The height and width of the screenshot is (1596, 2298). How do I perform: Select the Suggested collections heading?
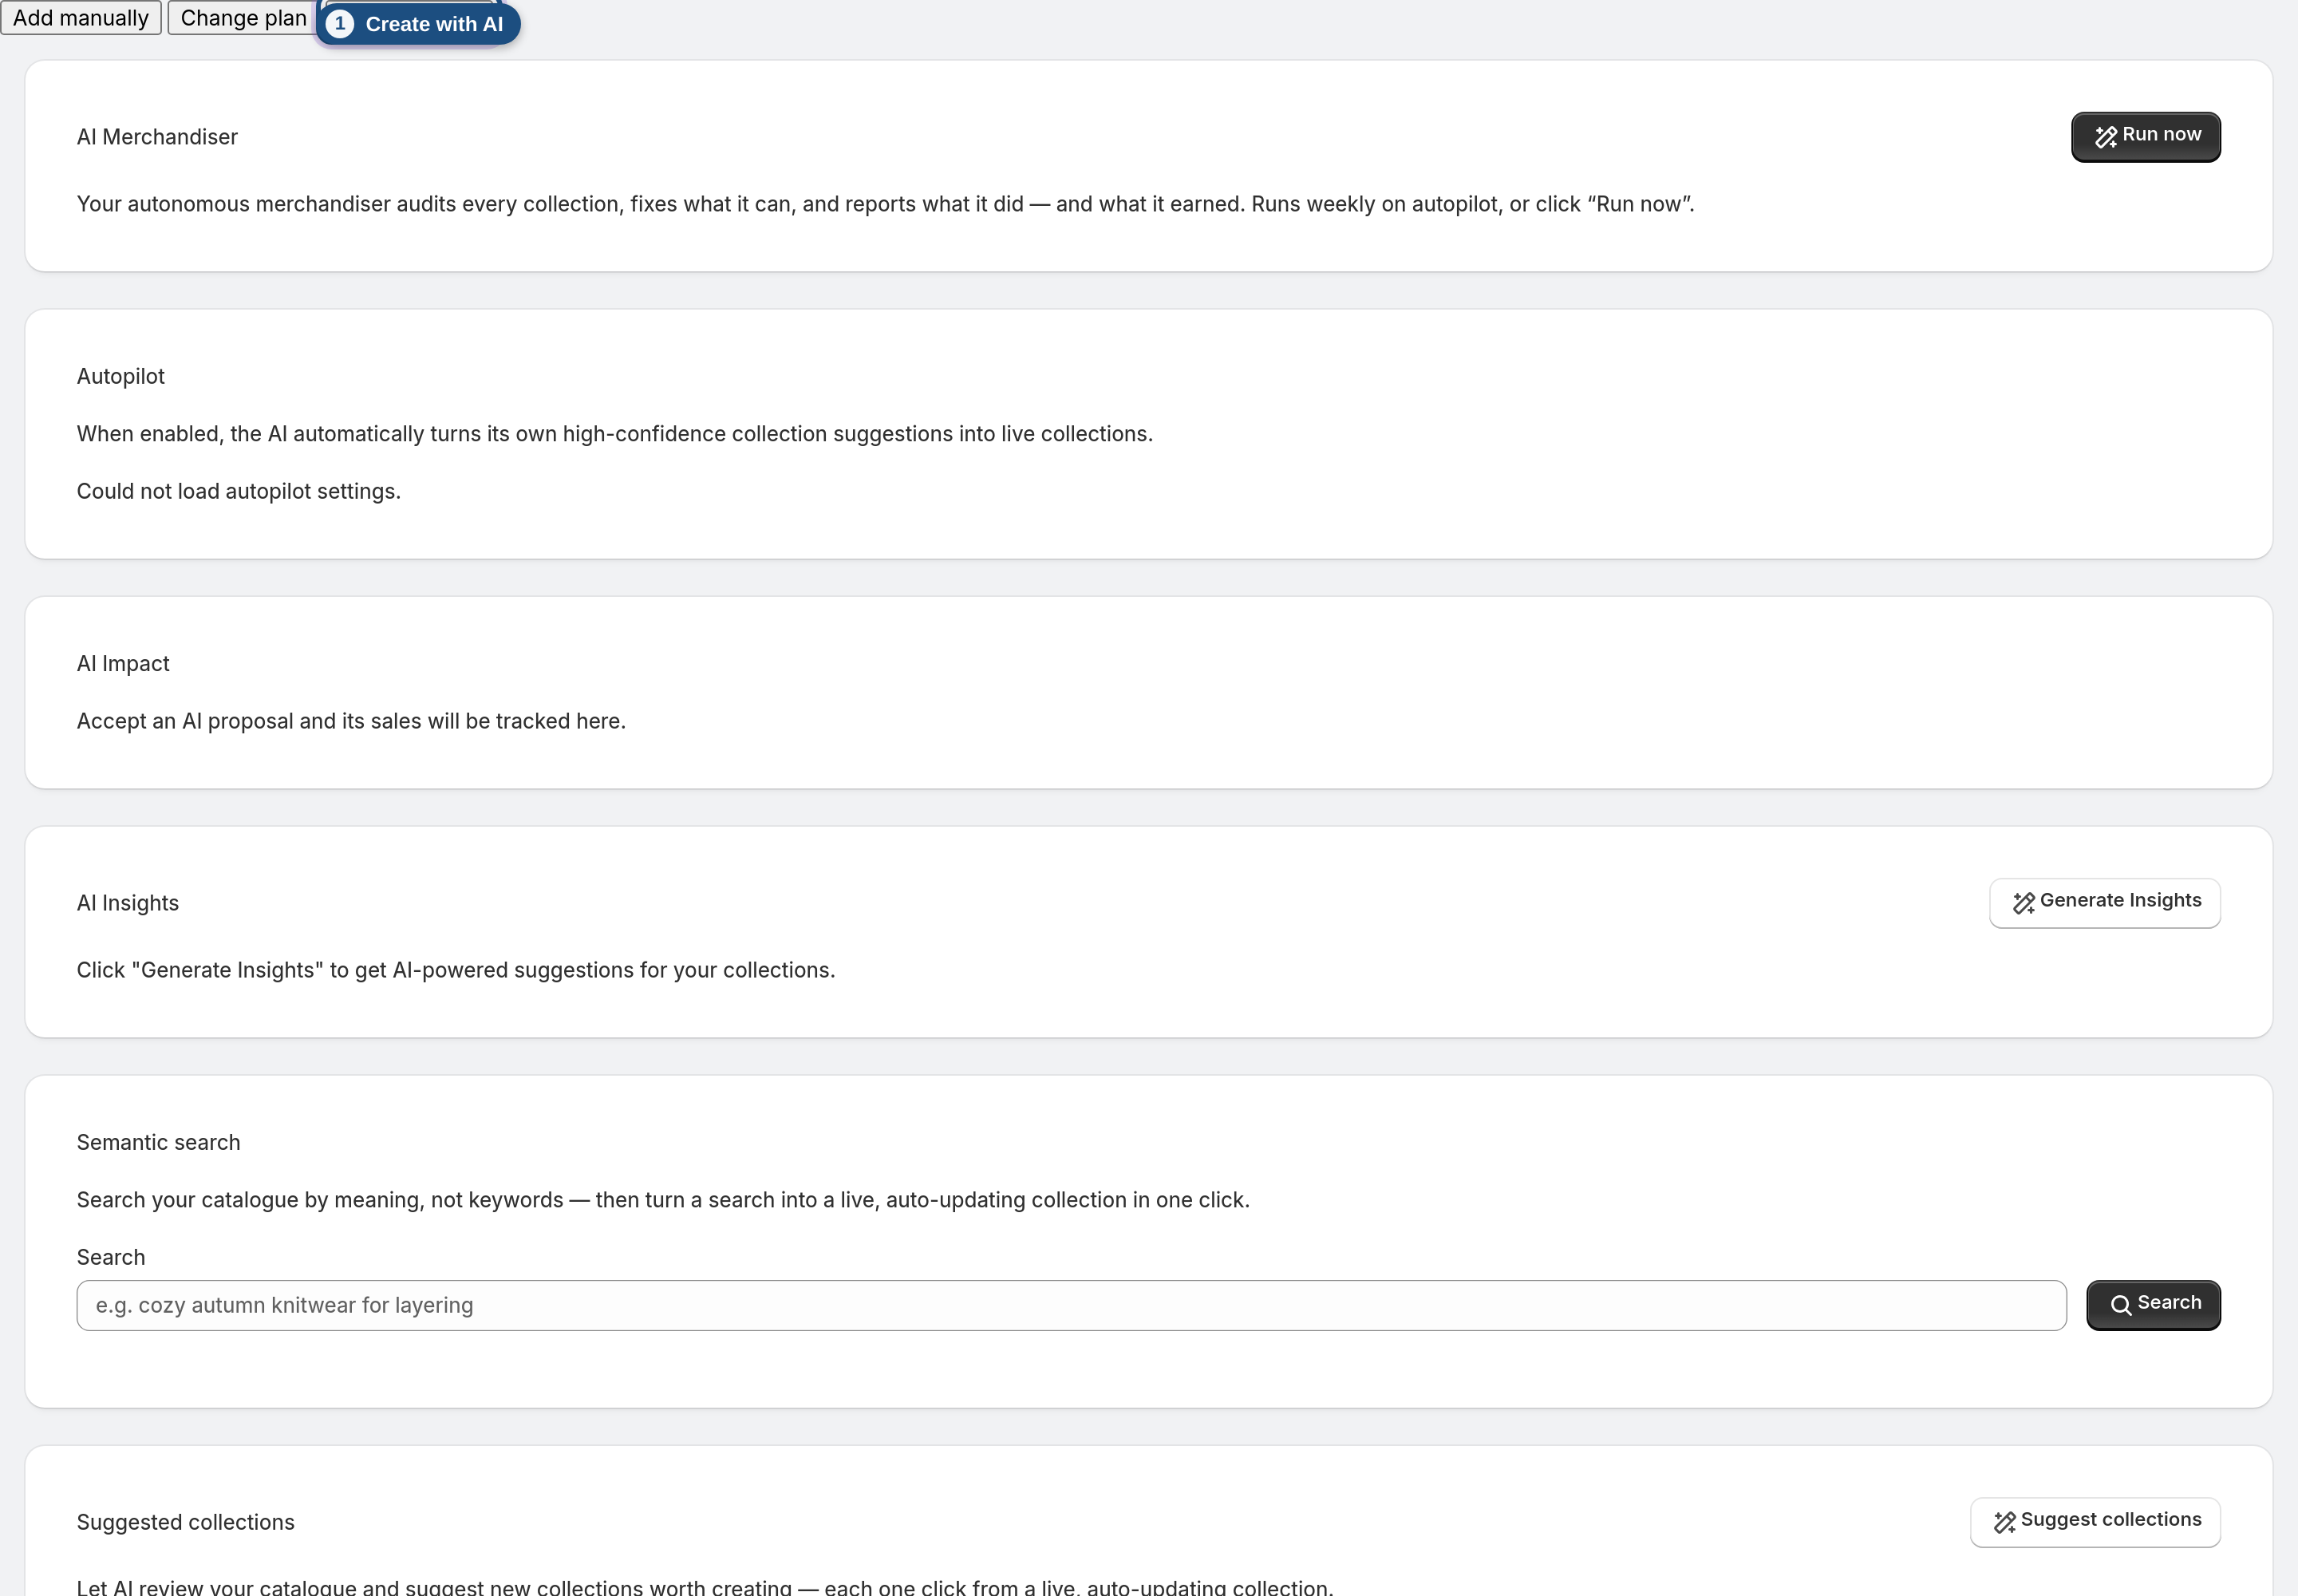pyautogui.click(x=186, y=1522)
